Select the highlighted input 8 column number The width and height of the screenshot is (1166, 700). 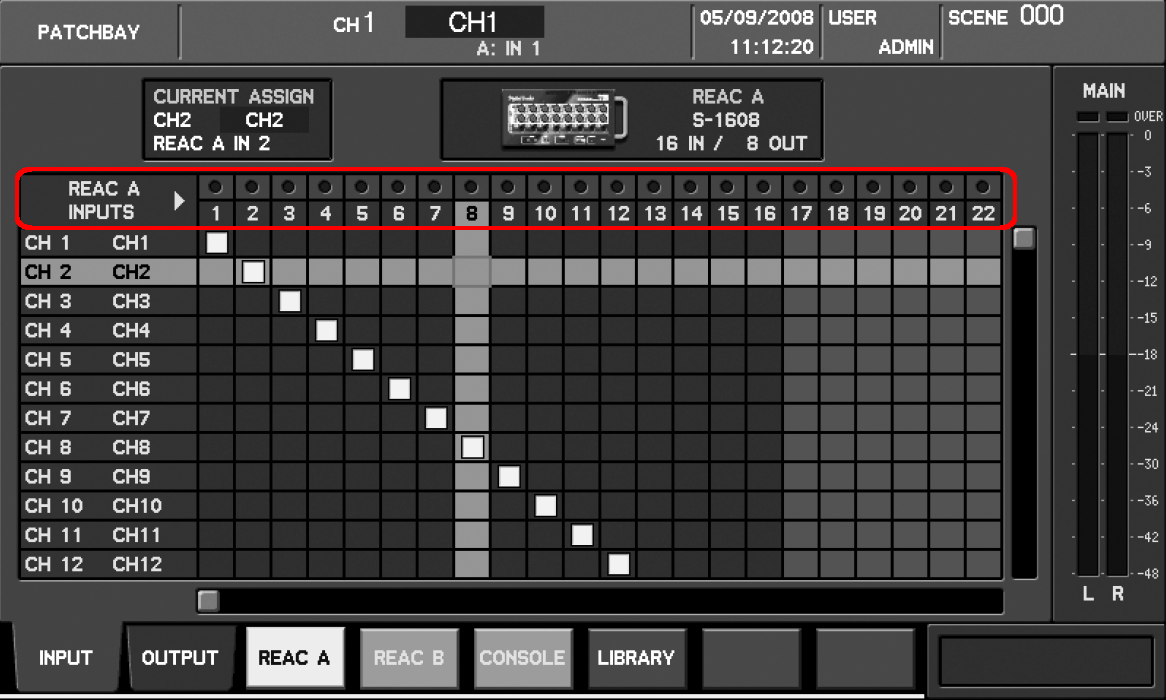tap(471, 212)
